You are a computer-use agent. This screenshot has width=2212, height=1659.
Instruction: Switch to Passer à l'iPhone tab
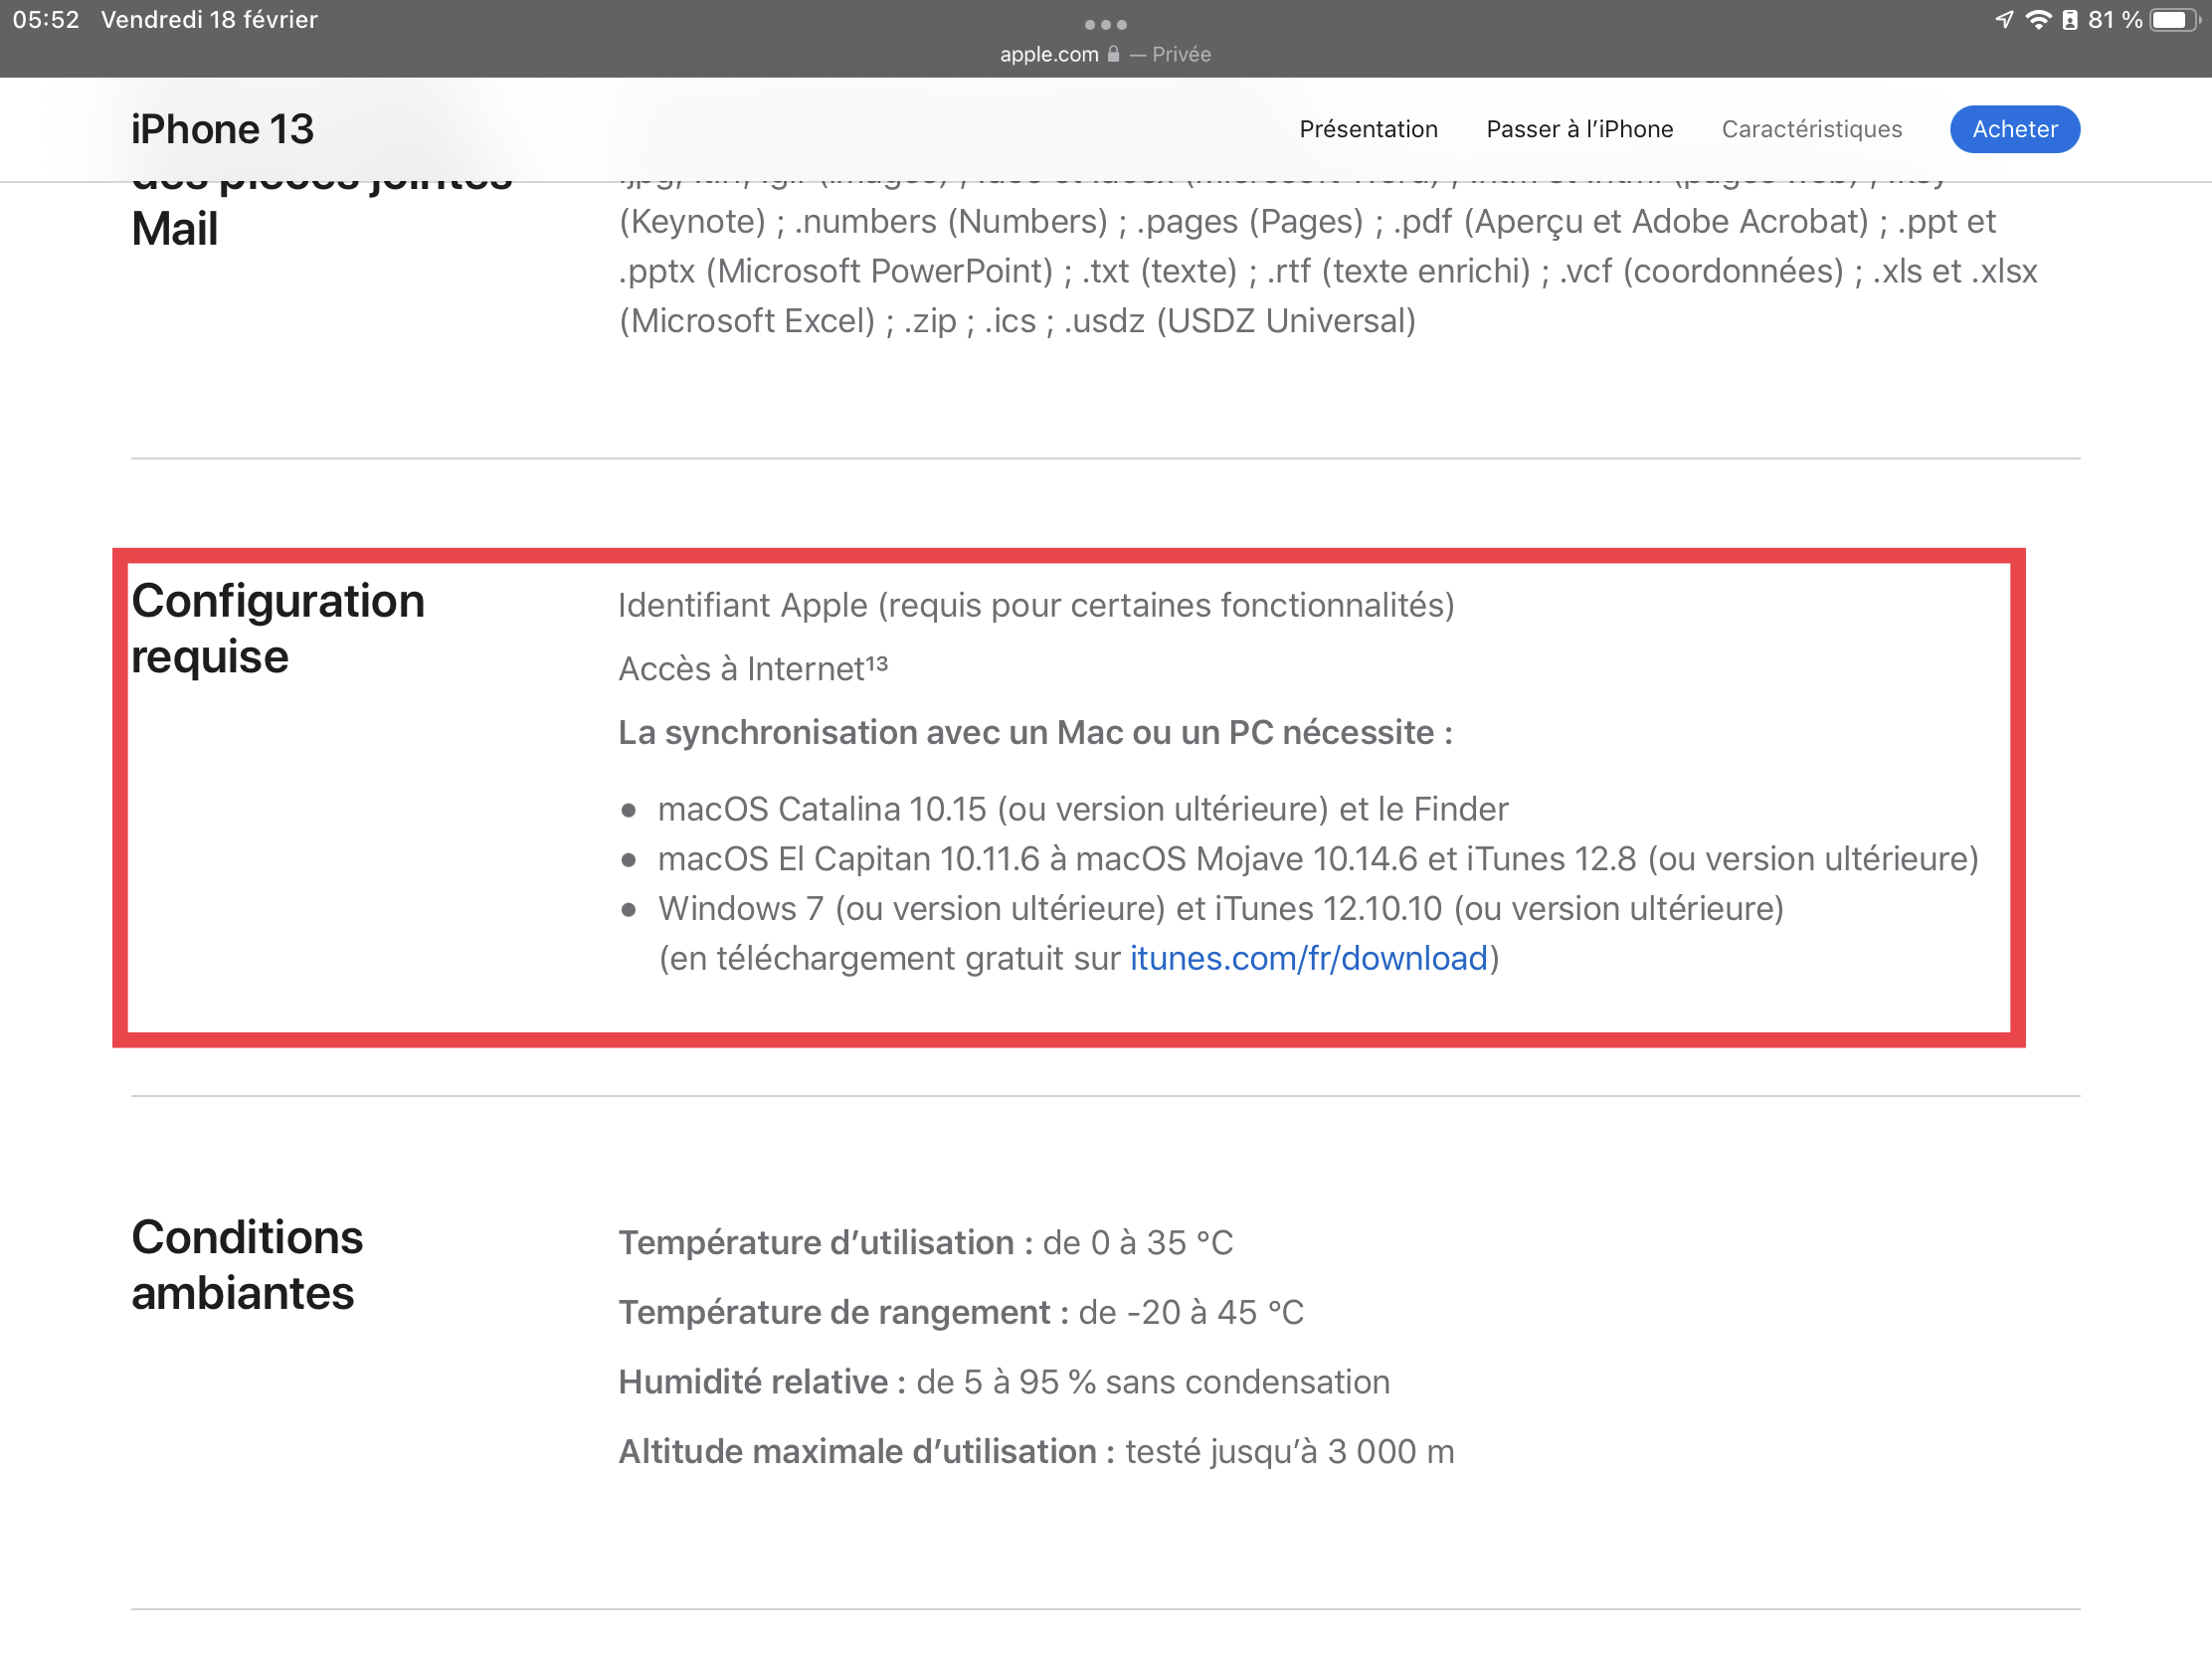pyautogui.click(x=1579, y=129)
